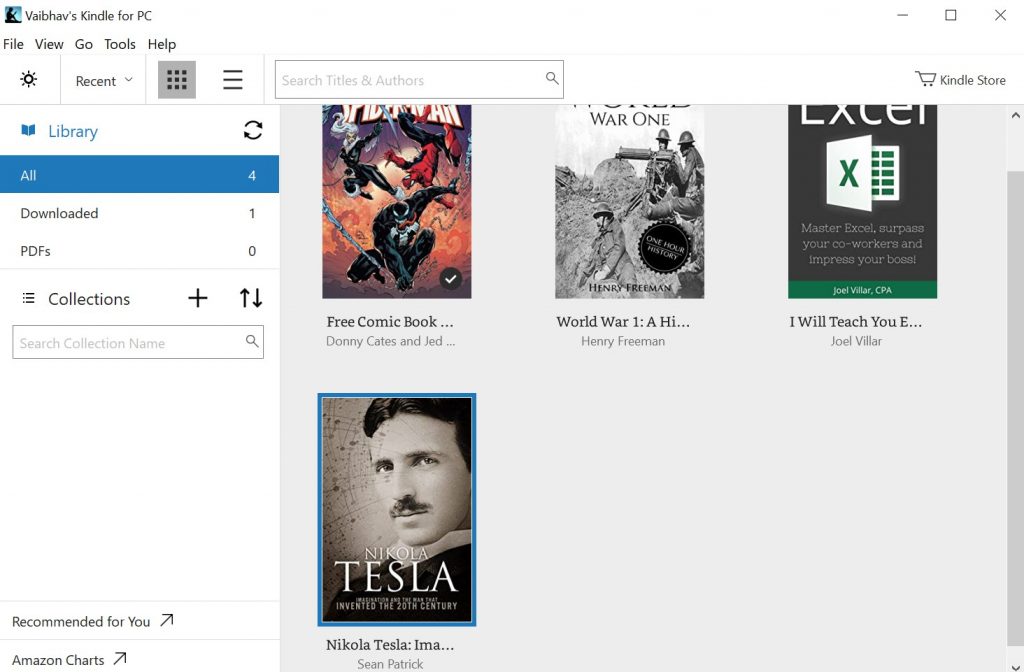Open the Recent sort dropdown
The image size is (1024, 672).
coord(104,81)
